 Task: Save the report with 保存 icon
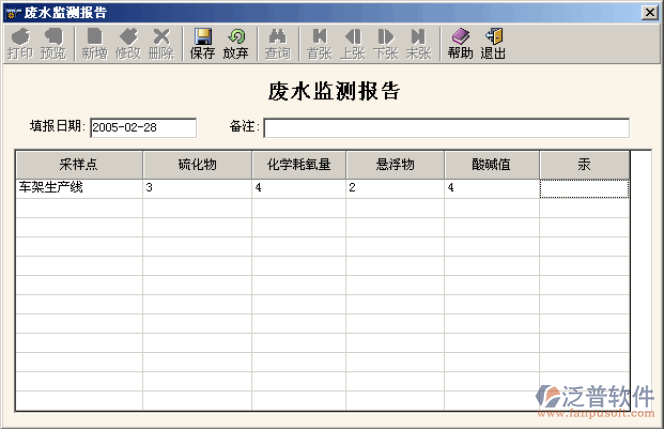[203, 44]
